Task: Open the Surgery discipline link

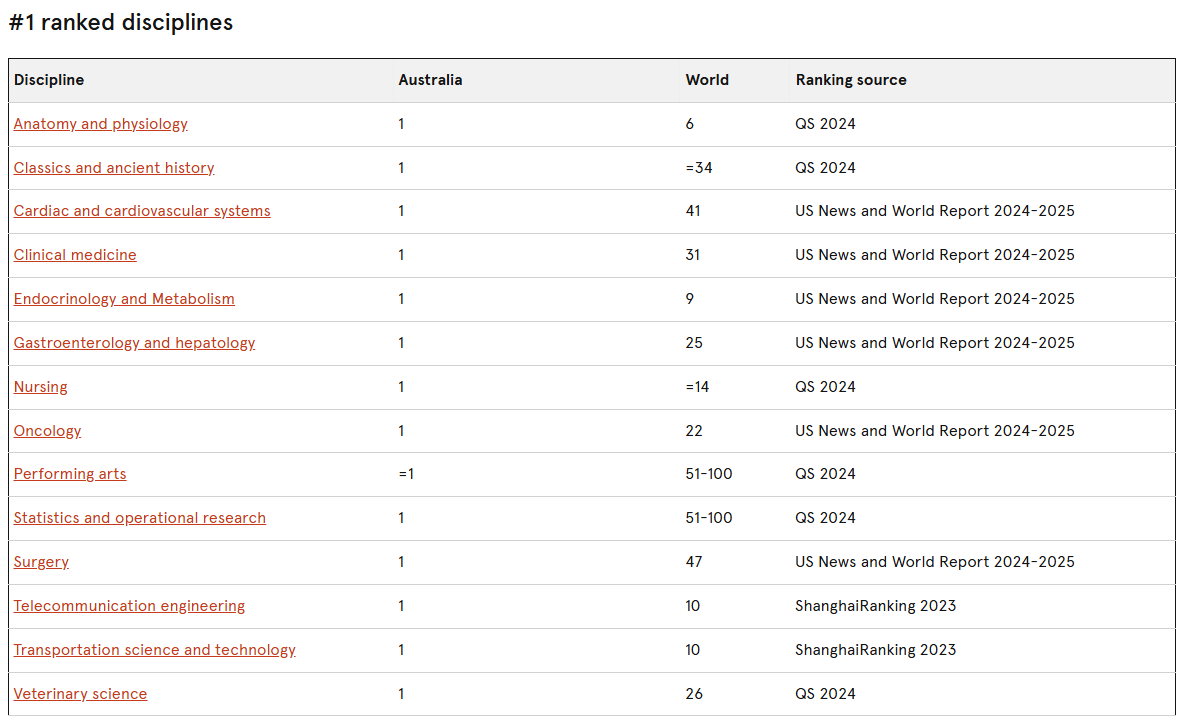Action: pyautogui.click(x=41, y=562)
